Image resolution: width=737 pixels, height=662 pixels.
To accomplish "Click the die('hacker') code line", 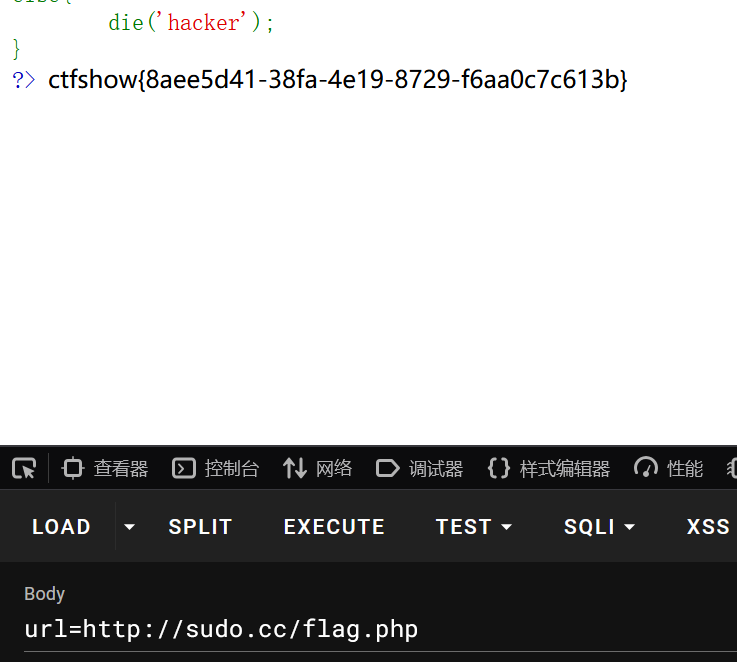I will (191, 22).
